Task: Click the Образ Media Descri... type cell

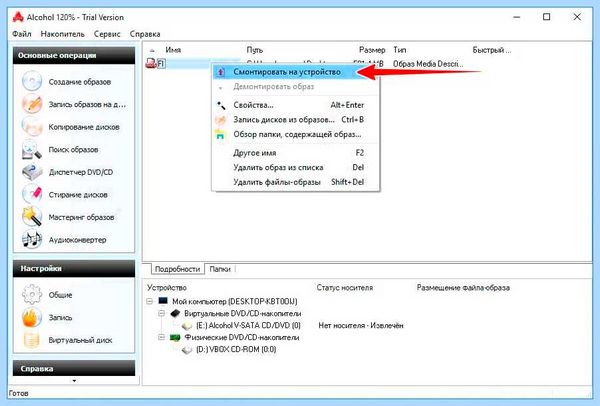Action: click(x=428, y=64)
